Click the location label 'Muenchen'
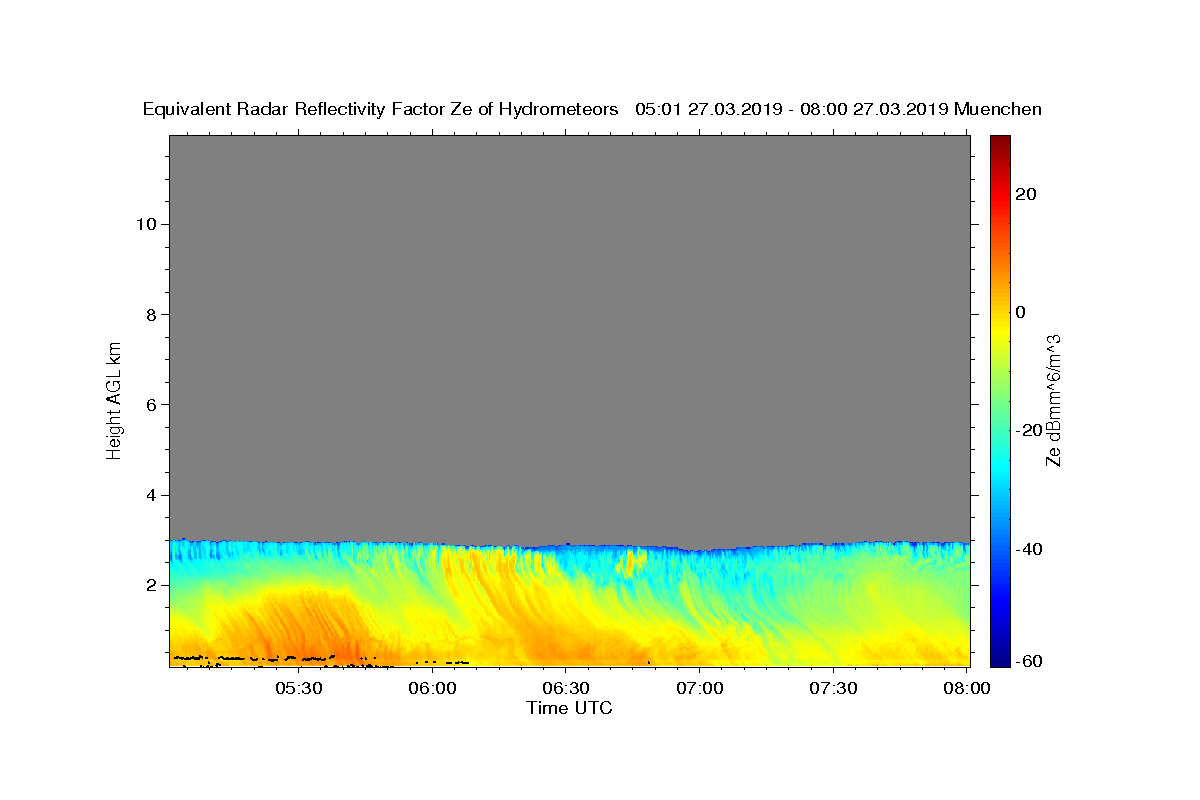The height and width of the screenshot is (800, 1200). [998, 109]
